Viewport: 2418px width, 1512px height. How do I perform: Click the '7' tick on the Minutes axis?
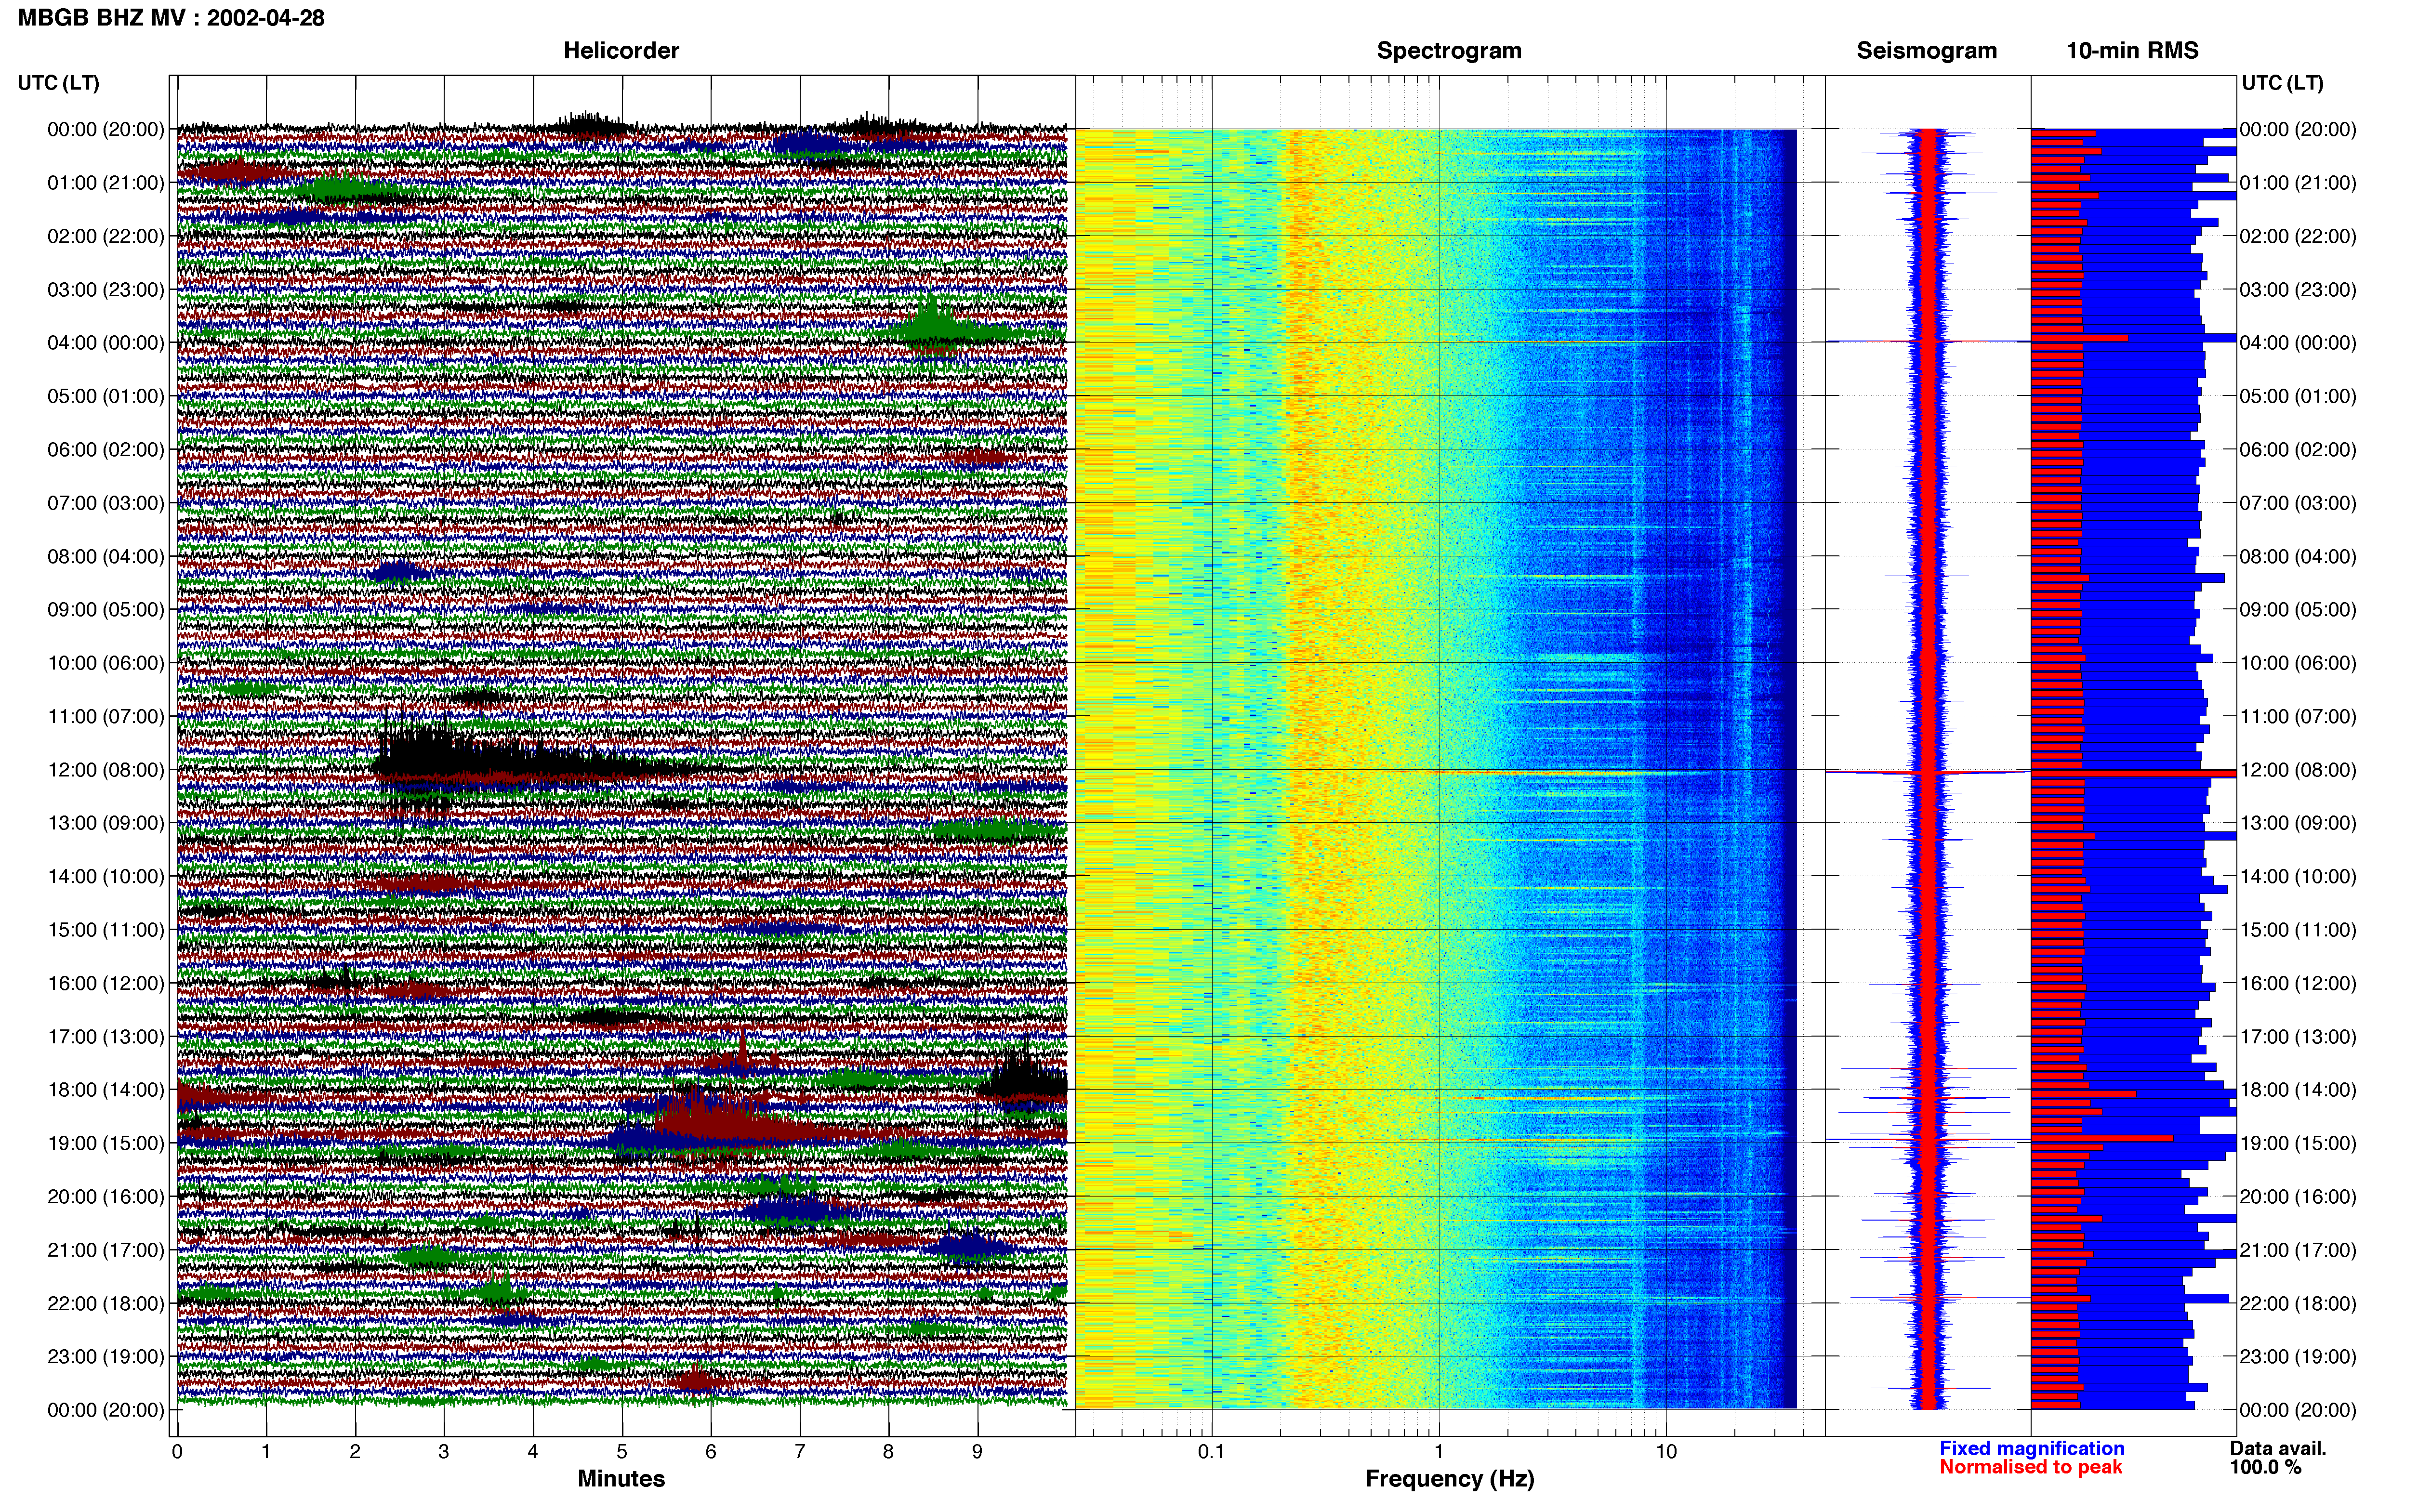[800, 1452]
